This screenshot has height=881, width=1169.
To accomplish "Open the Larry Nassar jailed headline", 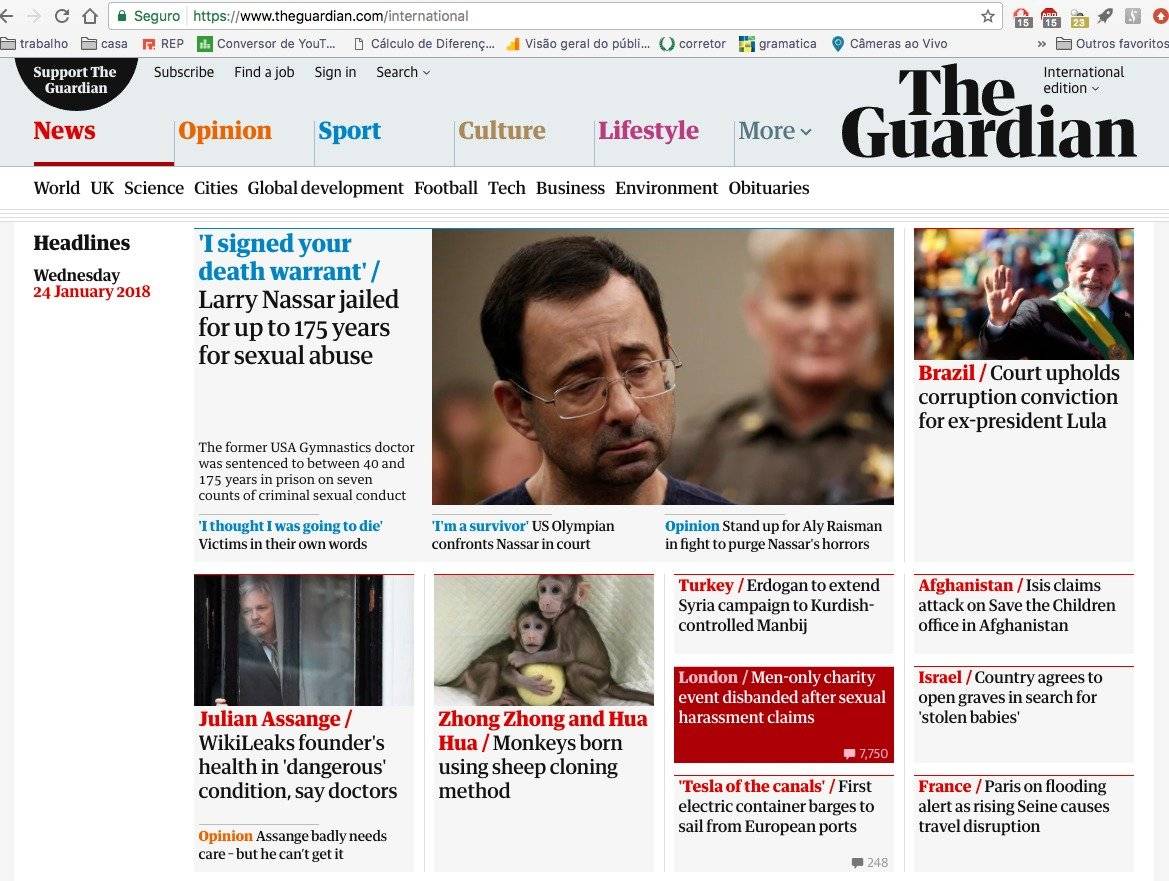I will tap(298, 299).
